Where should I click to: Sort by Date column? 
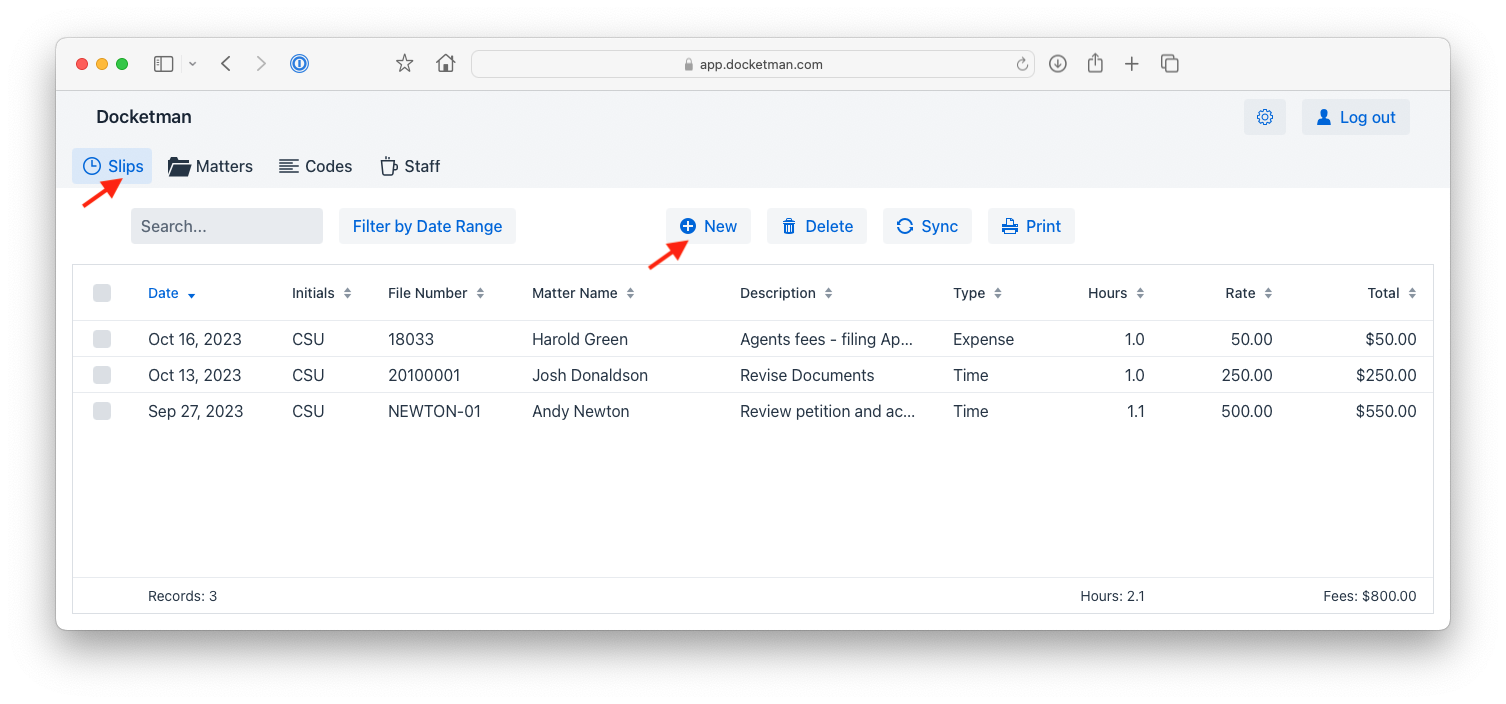pyautogui.click(x=172, y=293)
